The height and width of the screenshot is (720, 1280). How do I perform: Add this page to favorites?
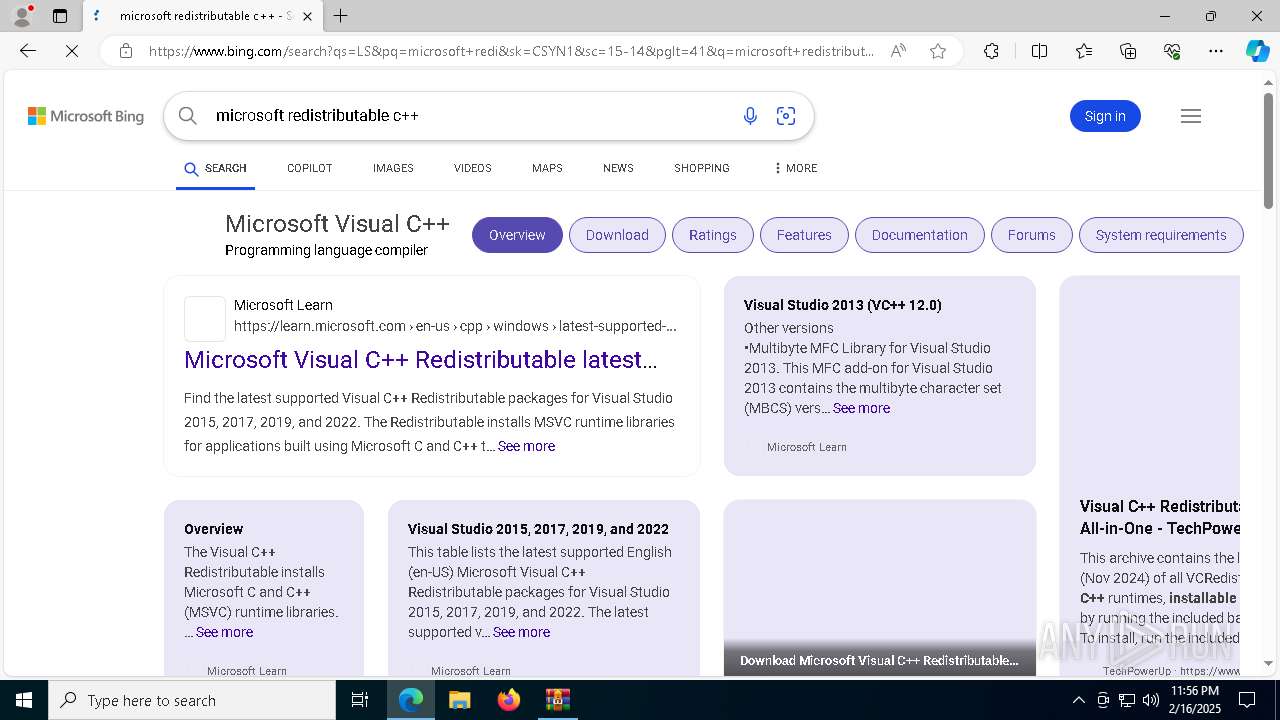(938, 51)
